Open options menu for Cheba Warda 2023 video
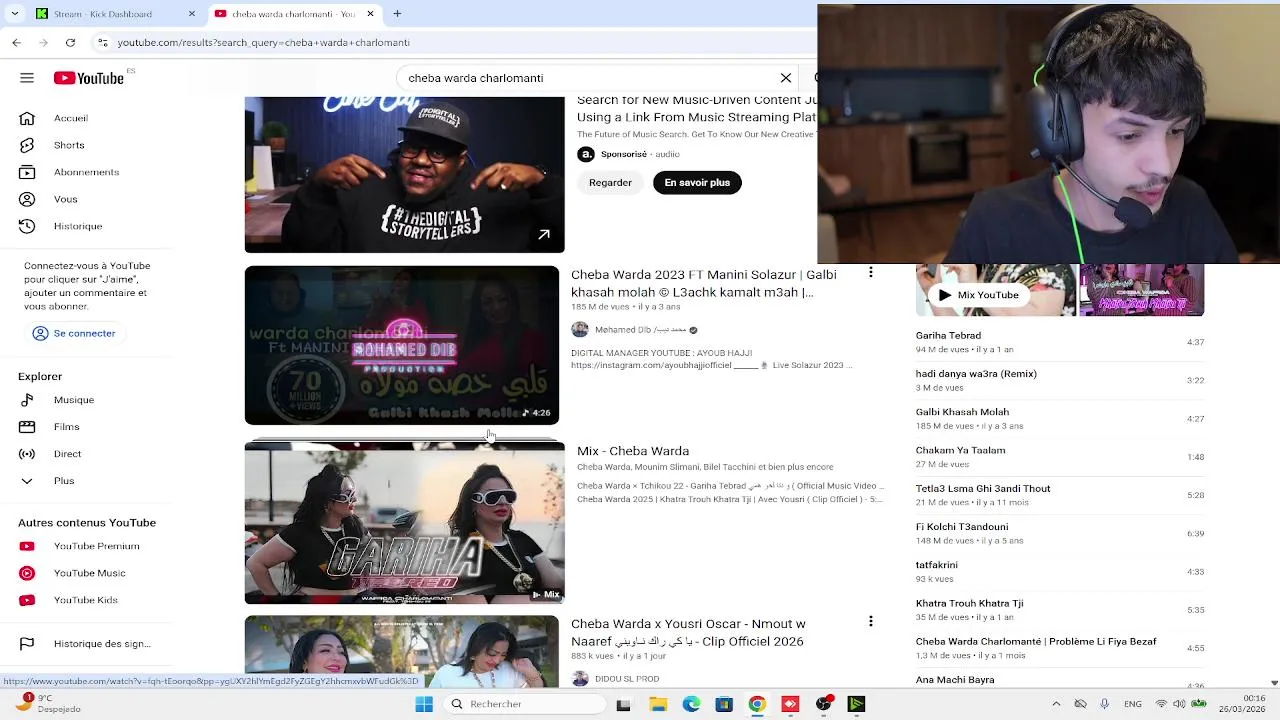 coord(871,273)
